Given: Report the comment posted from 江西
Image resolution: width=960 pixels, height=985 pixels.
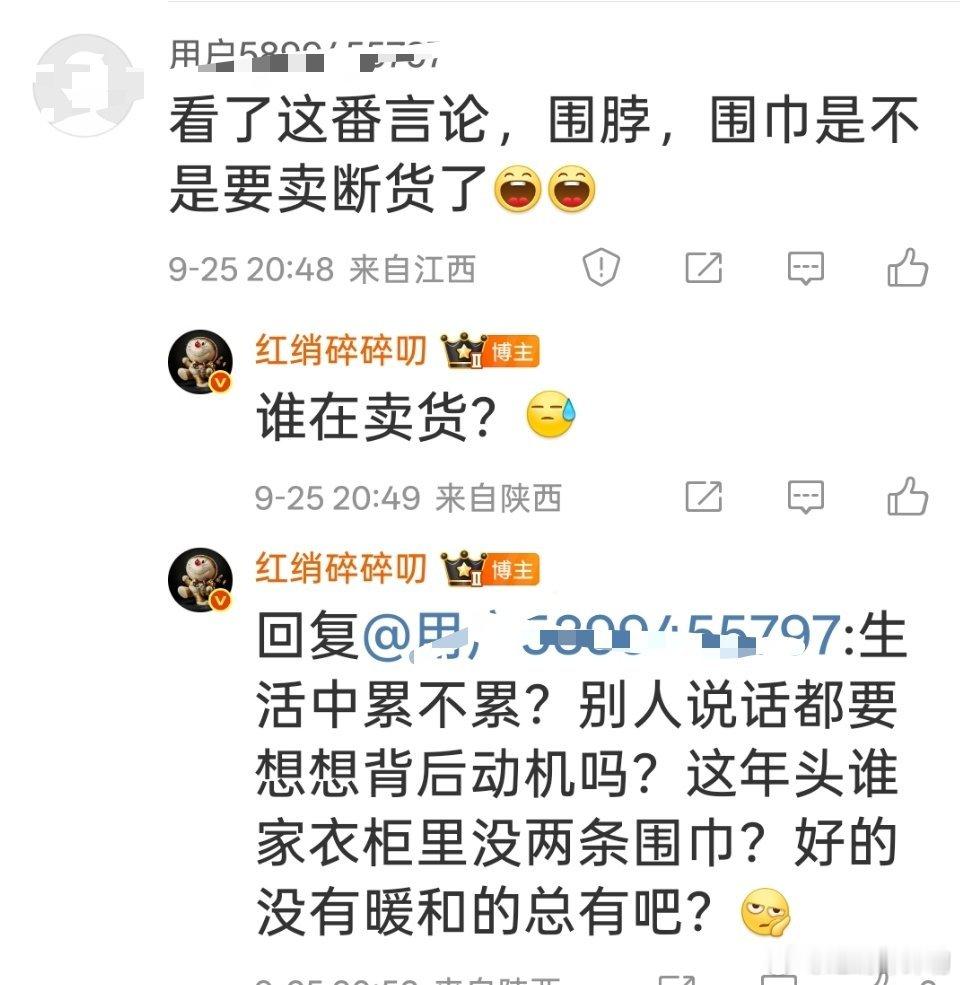Looking at the screenshot, I should [x=601, y=268].
